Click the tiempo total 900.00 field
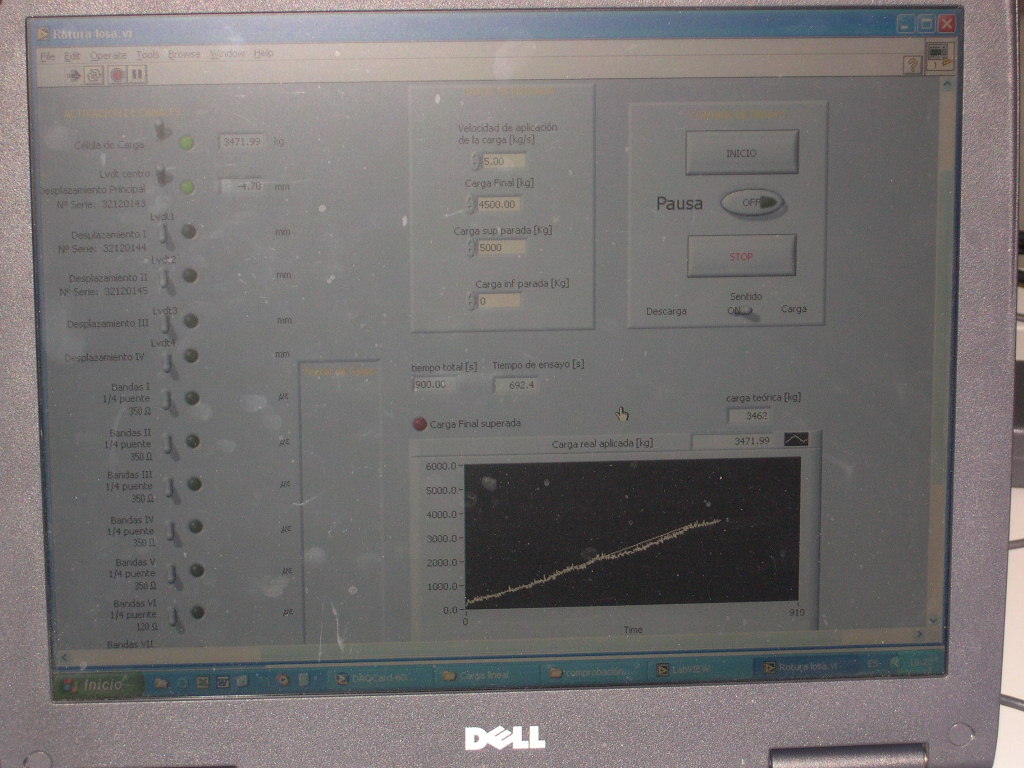 tap(434, 385)
